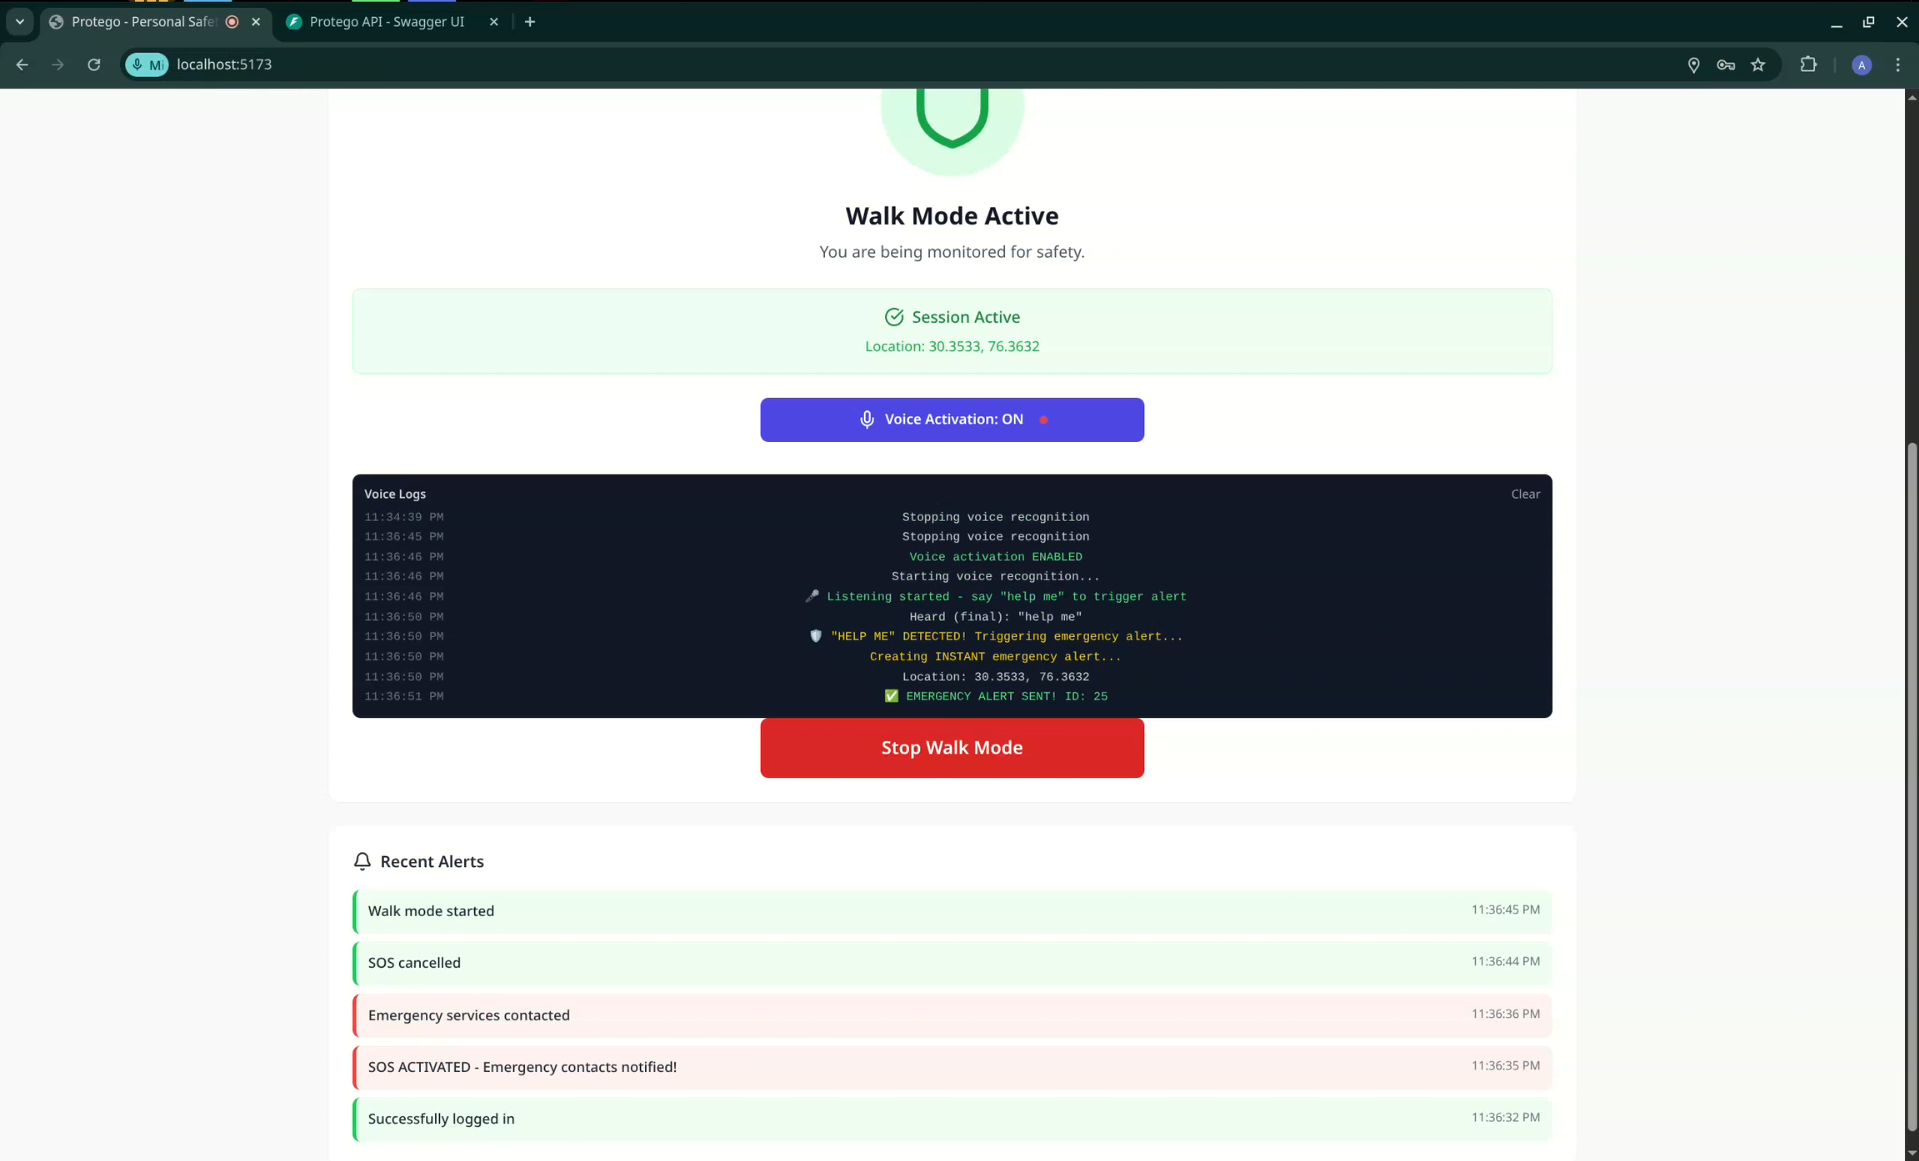Click the Stop Walk Mode button
The image size is (1919, 1161).
coord(952,748)
